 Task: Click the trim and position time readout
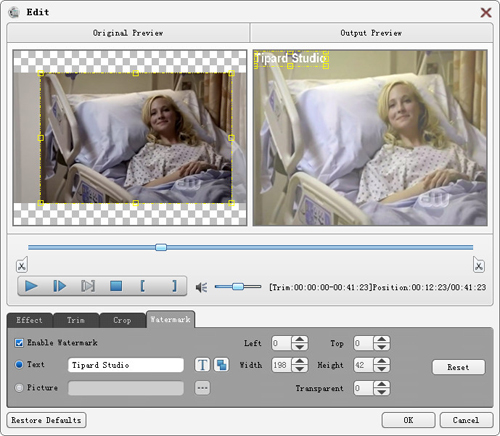[x=378, y=287]
